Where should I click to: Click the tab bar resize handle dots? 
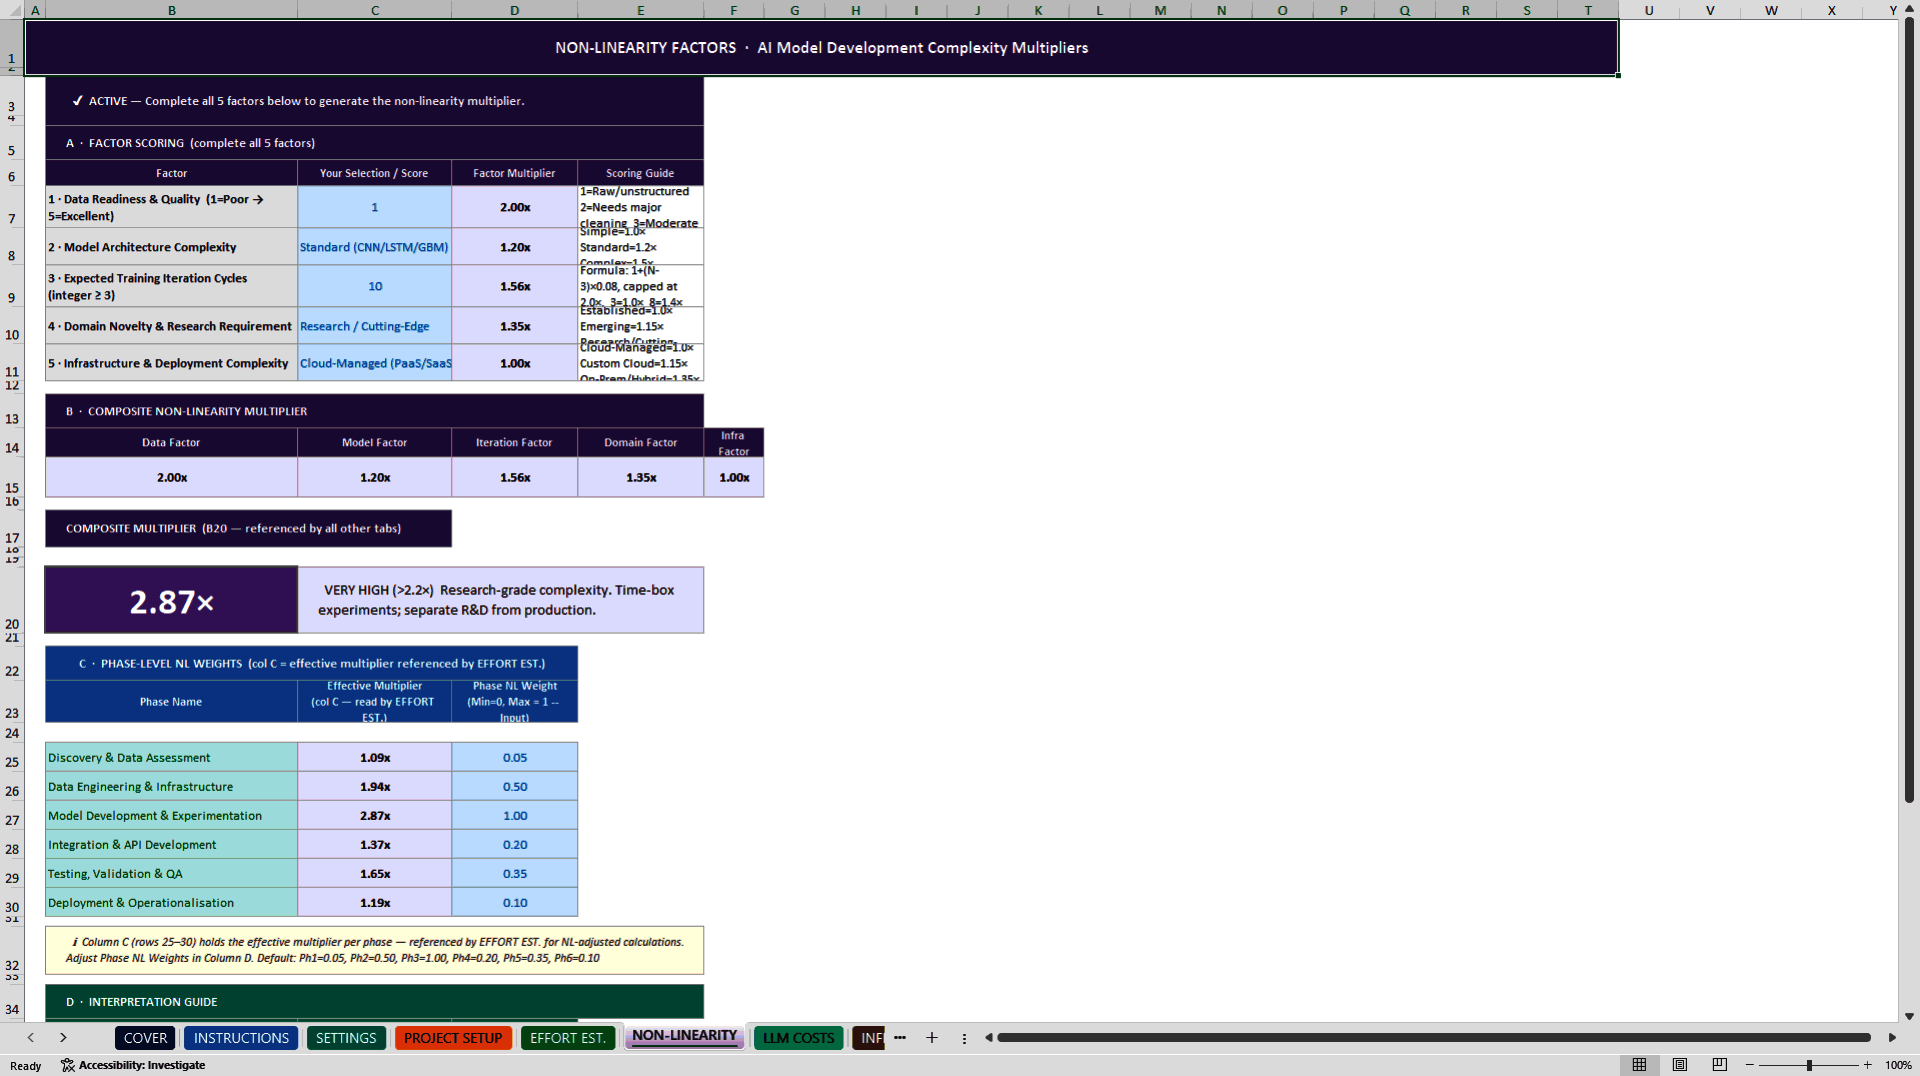pos(964,1038)
